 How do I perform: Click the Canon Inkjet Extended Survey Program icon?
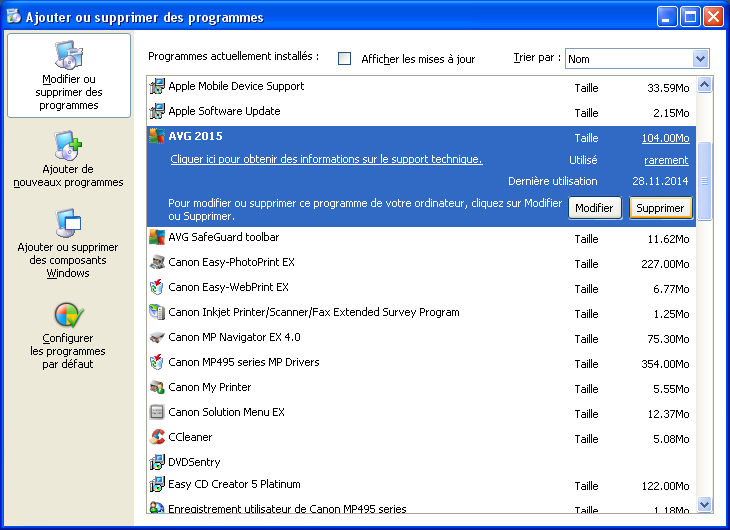157,313
